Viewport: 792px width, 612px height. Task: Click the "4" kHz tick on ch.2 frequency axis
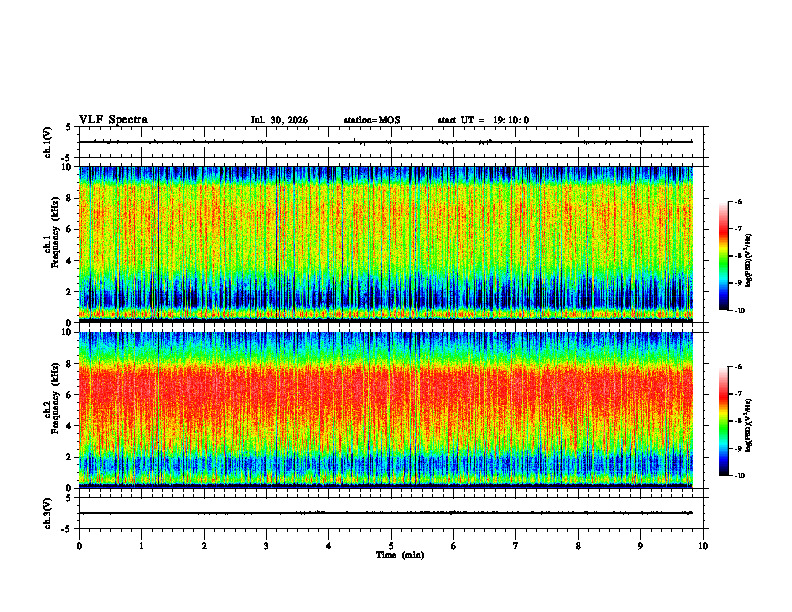(70, 426)
